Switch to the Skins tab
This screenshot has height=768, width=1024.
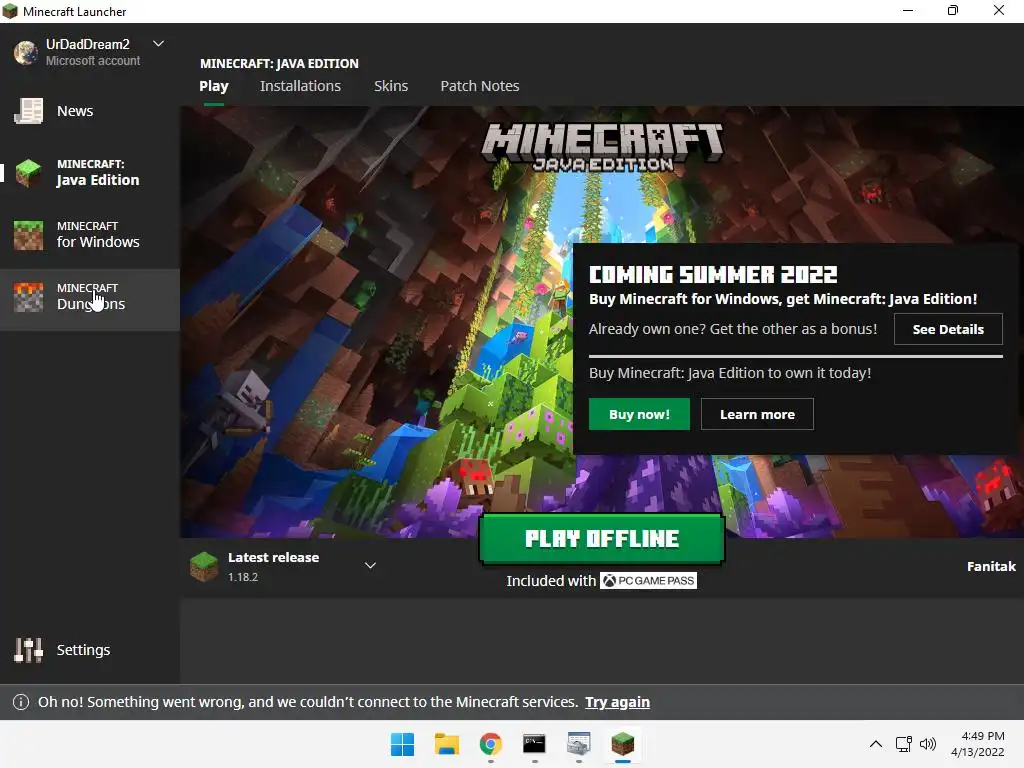[391, 86]
